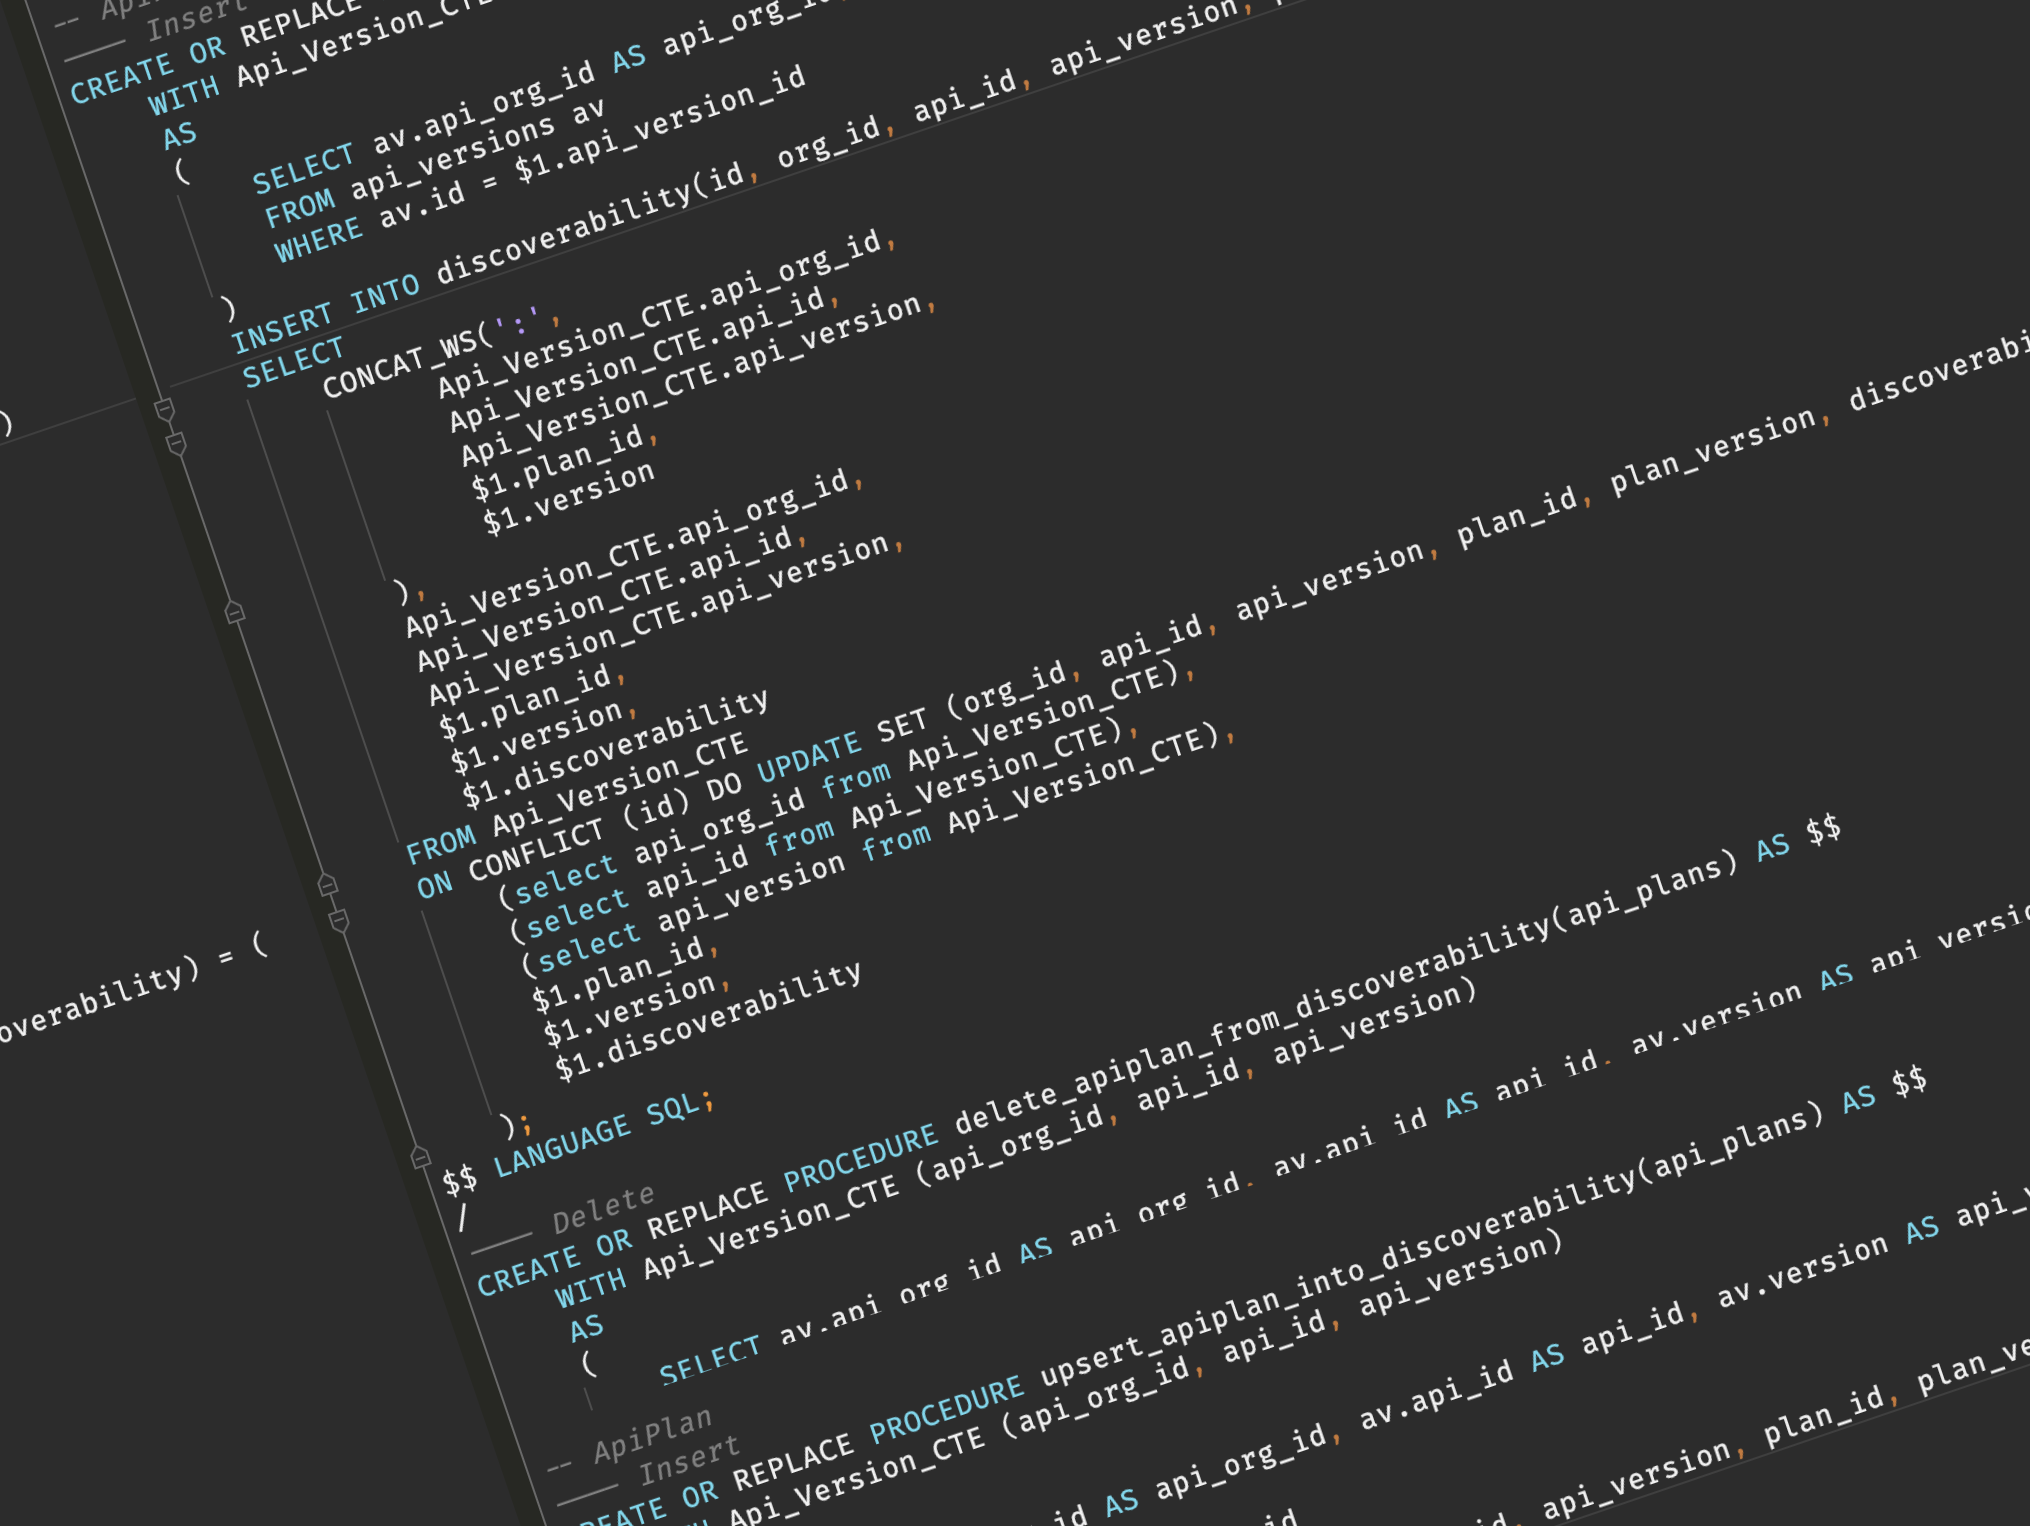Click the '),' line closing CONCAT_WS
The height and width of the screenshot is (1526, 2030).
pyautogui.click(x=411, y=592)
